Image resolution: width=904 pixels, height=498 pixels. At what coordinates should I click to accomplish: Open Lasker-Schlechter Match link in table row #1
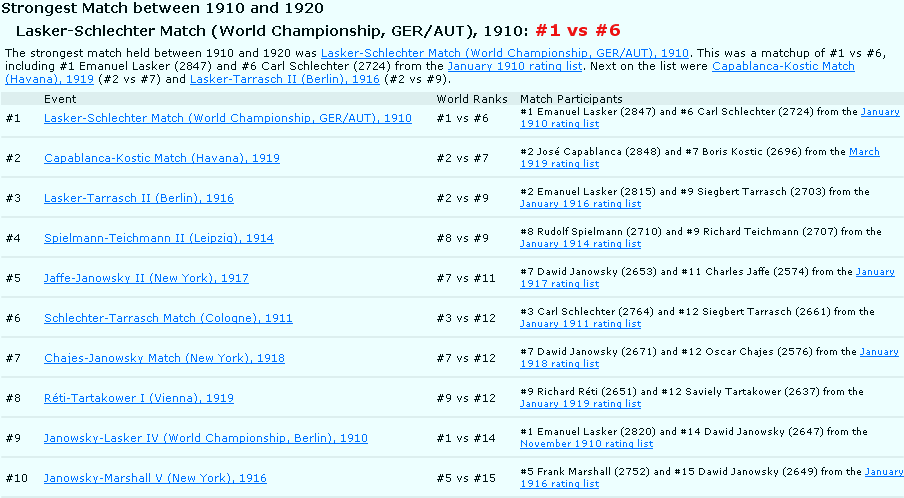227,118
